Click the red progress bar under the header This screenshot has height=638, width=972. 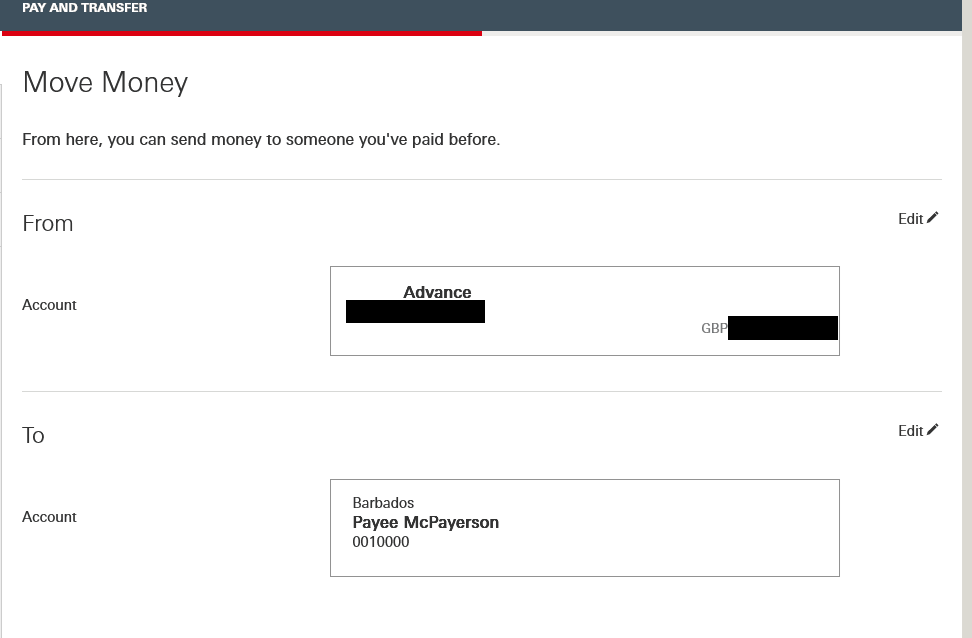tap(240, 34)
